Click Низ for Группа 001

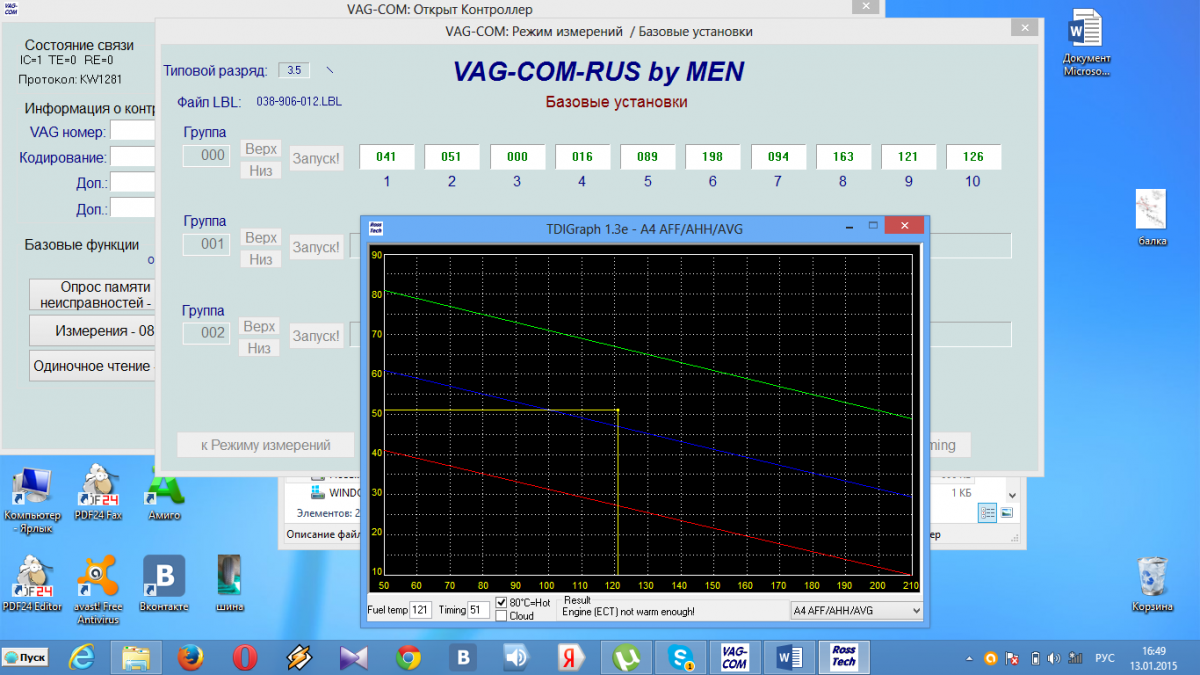pyautogui.click(x=261, y=259)
